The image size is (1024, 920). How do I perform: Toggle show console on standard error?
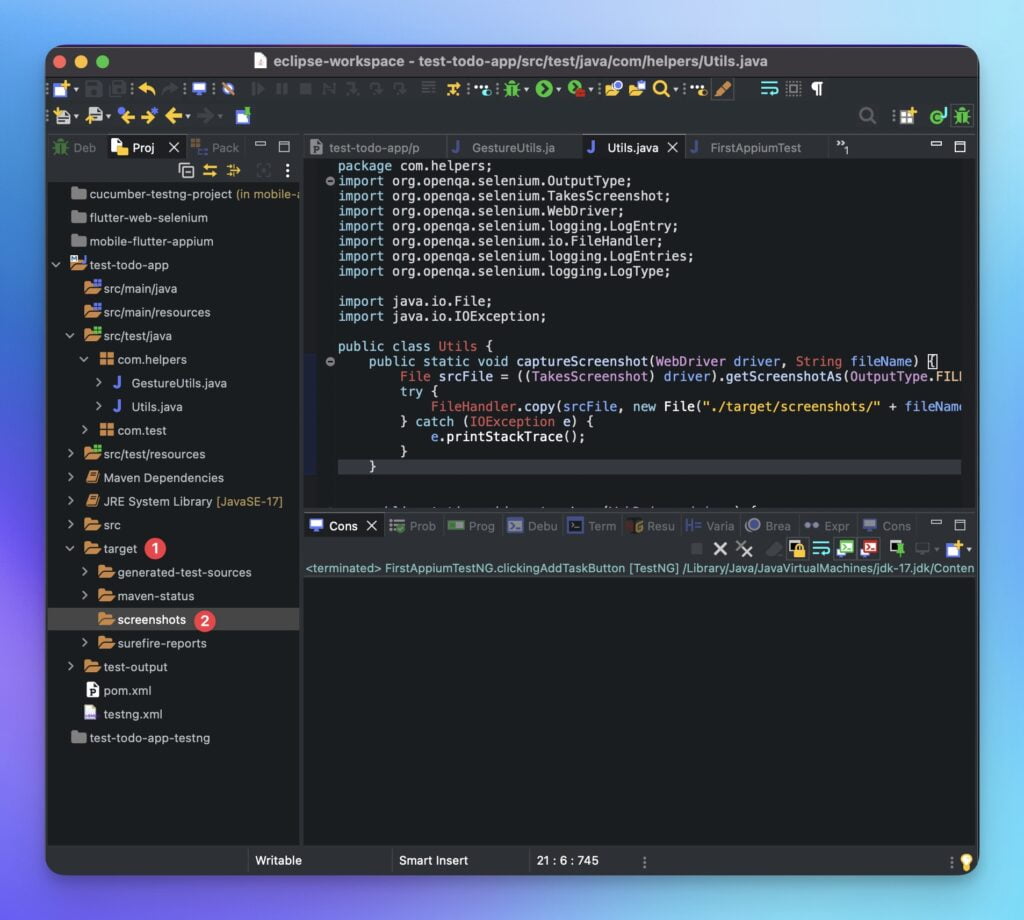(869, 549)
